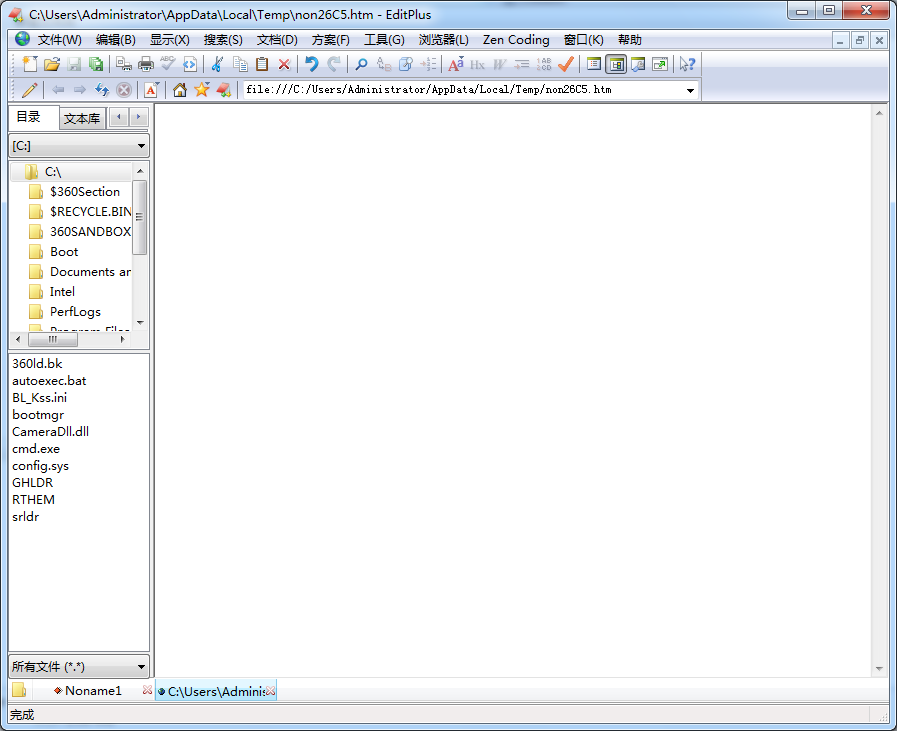
Task: Click the Print icon in toolbar
Action: pyautogui.click(x=146, y=64)
